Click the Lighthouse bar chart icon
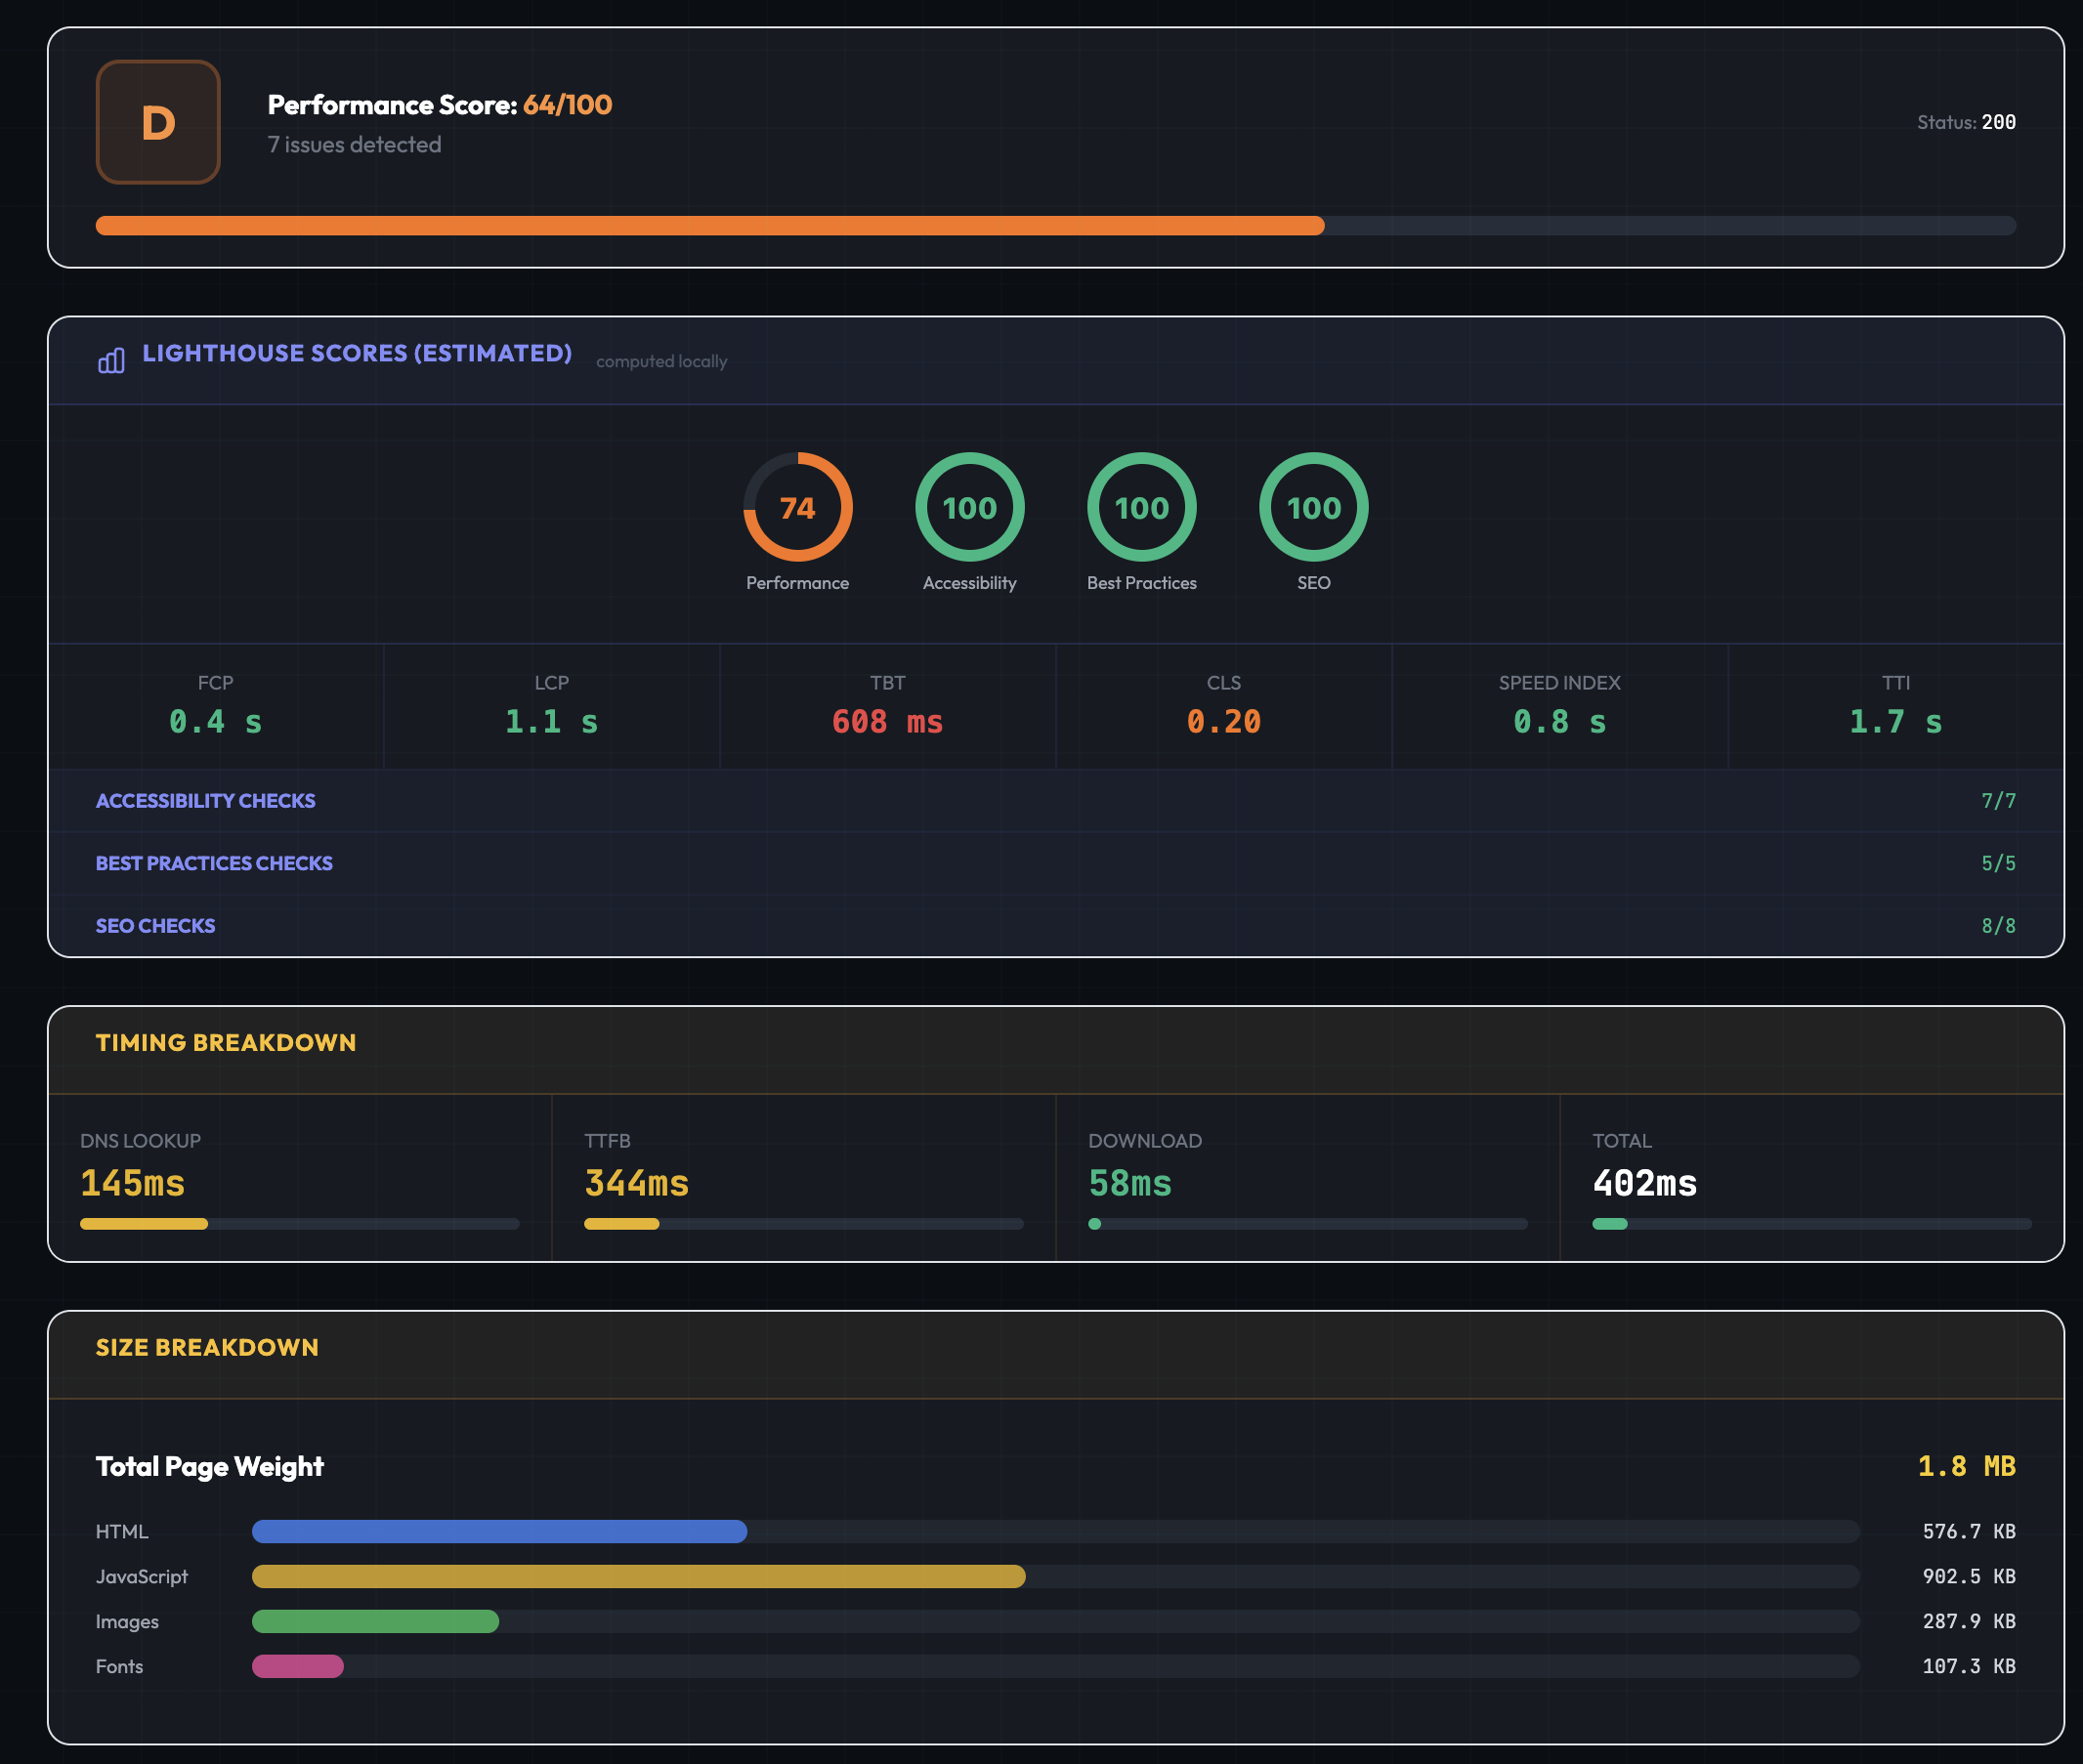 pos(111,360)
